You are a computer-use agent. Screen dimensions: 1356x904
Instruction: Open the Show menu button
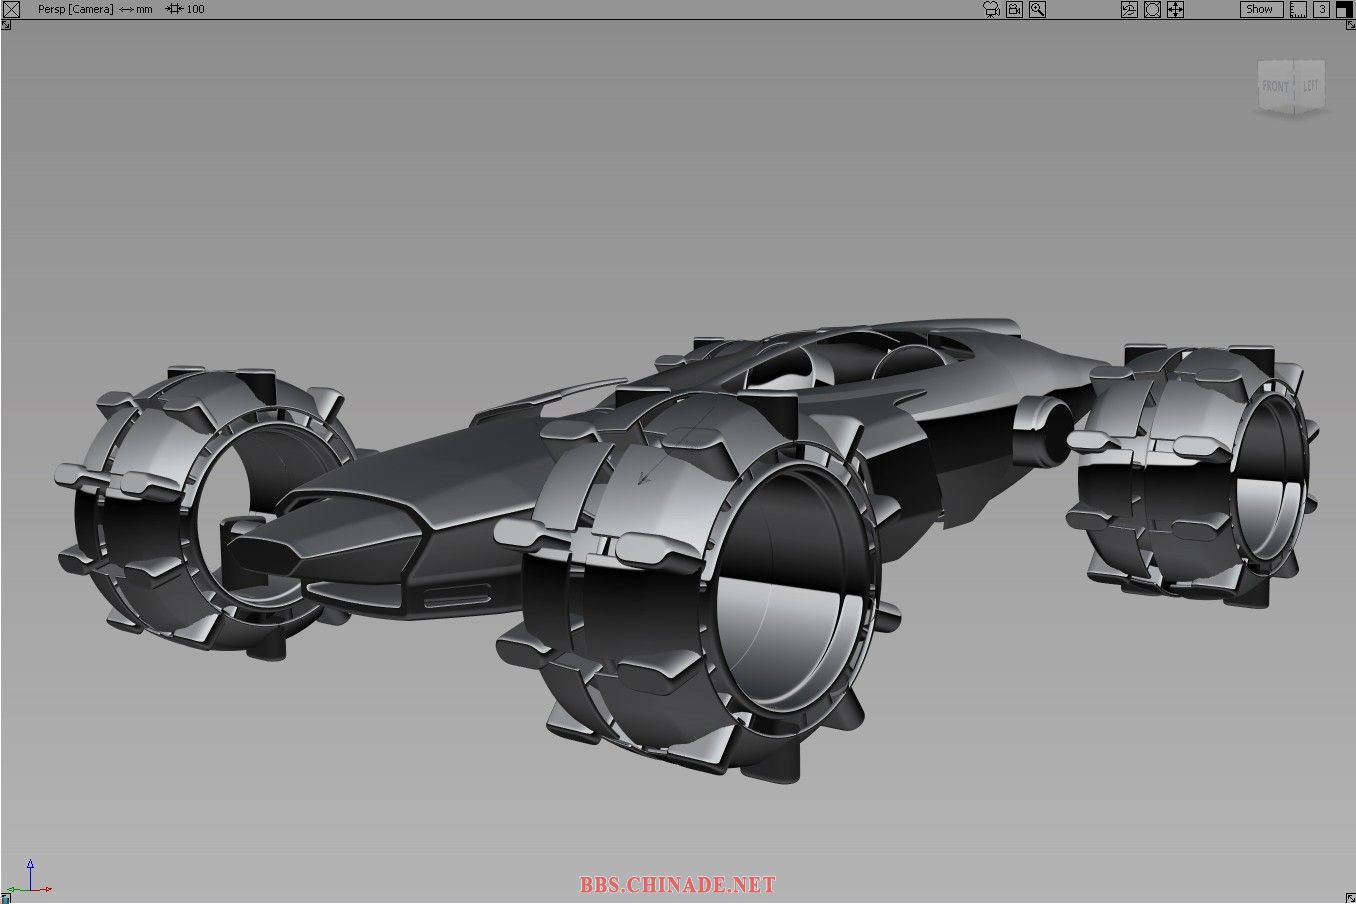coord(1260,9)
